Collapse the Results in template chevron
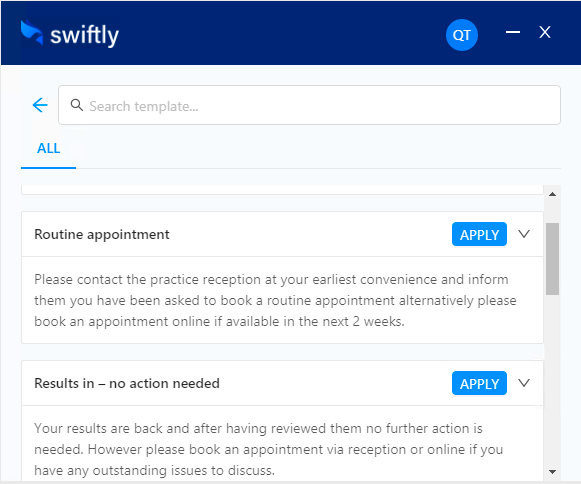The image size is (581, 484). (x=524, y=383)
